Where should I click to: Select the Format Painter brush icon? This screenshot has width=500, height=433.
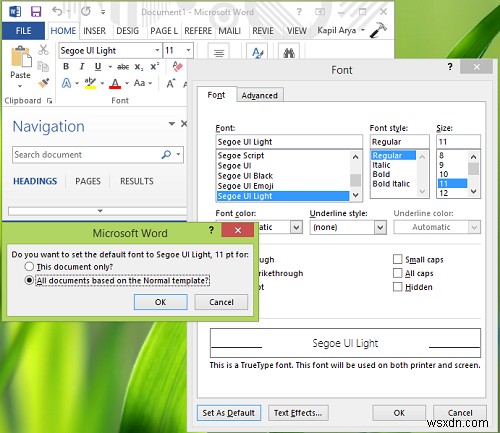(x=44, y=83)
